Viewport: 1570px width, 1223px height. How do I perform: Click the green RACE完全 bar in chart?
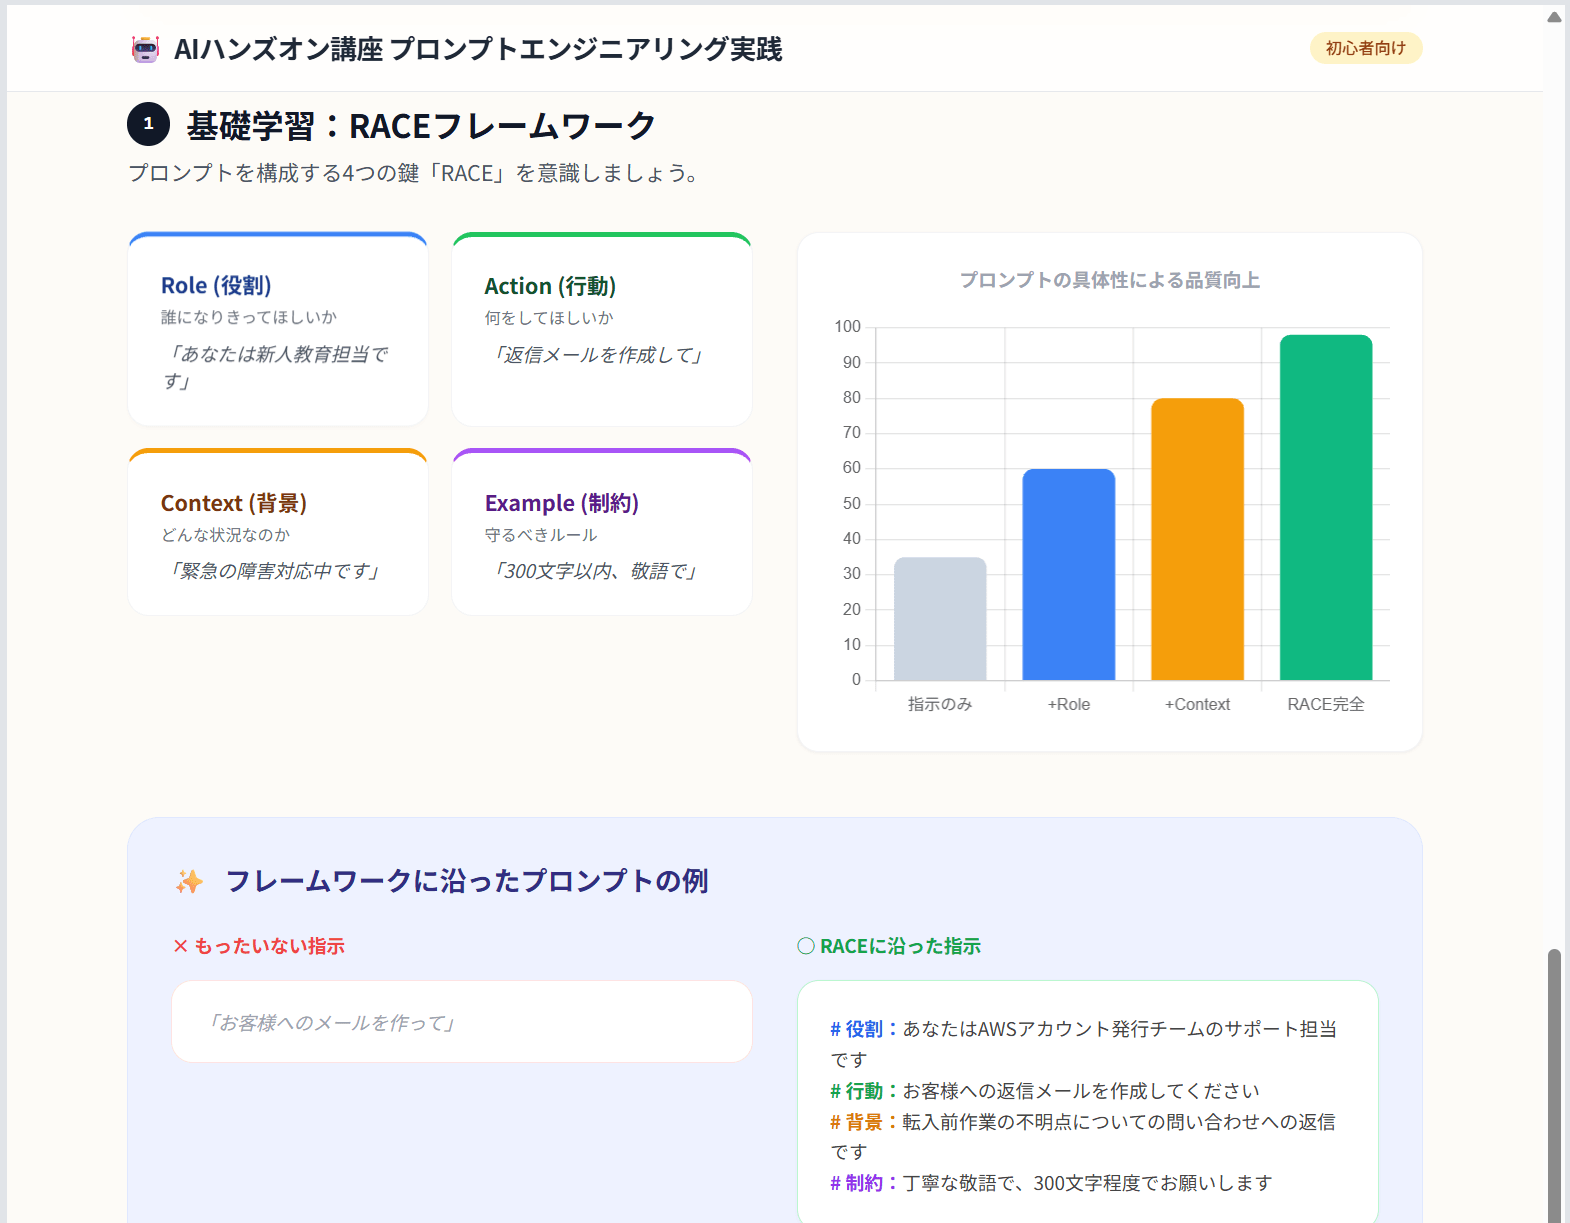(x=1326, y=508)
